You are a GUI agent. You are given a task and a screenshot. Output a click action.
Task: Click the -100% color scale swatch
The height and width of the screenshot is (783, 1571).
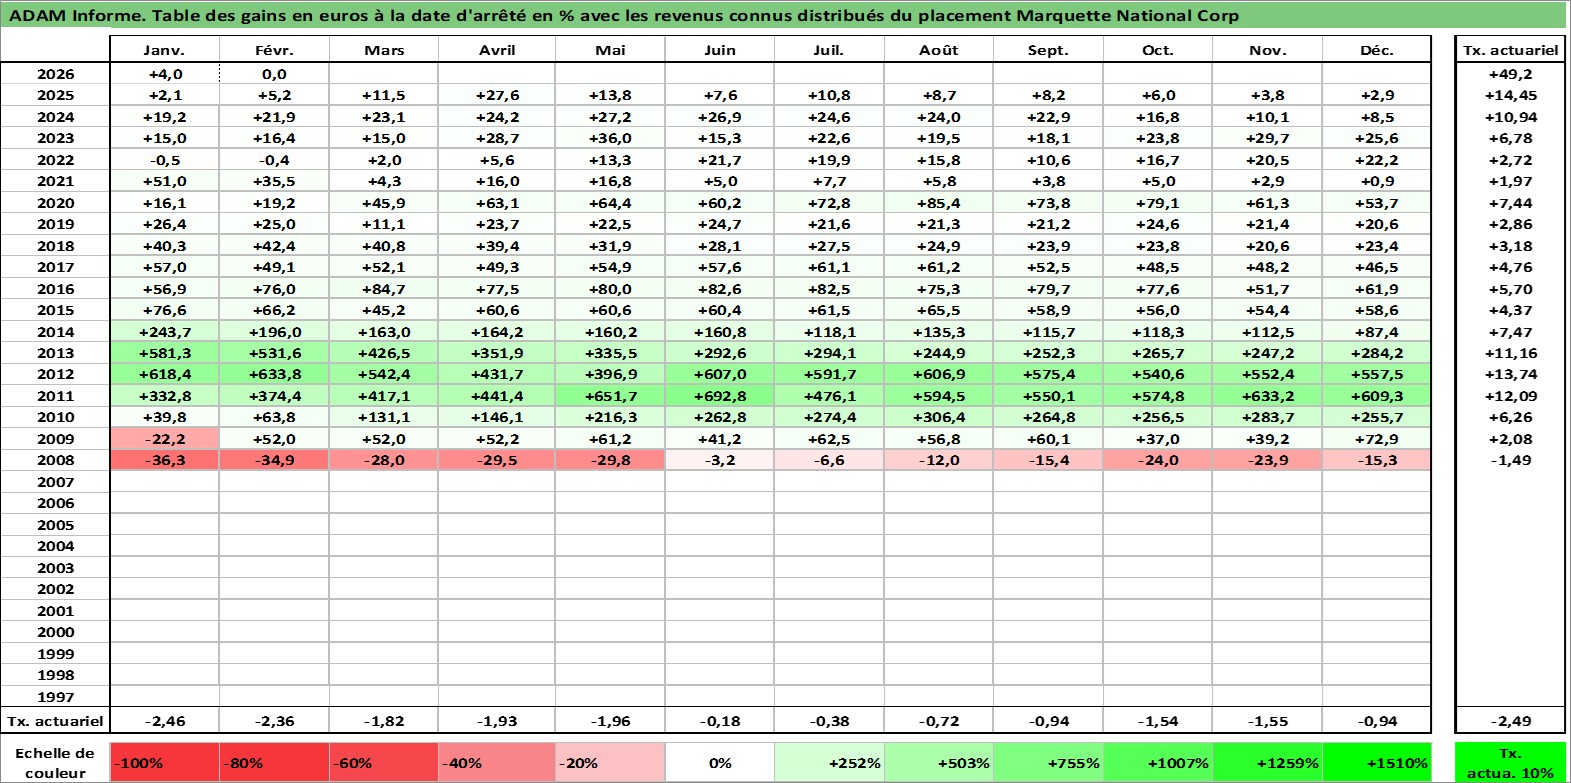164,763
